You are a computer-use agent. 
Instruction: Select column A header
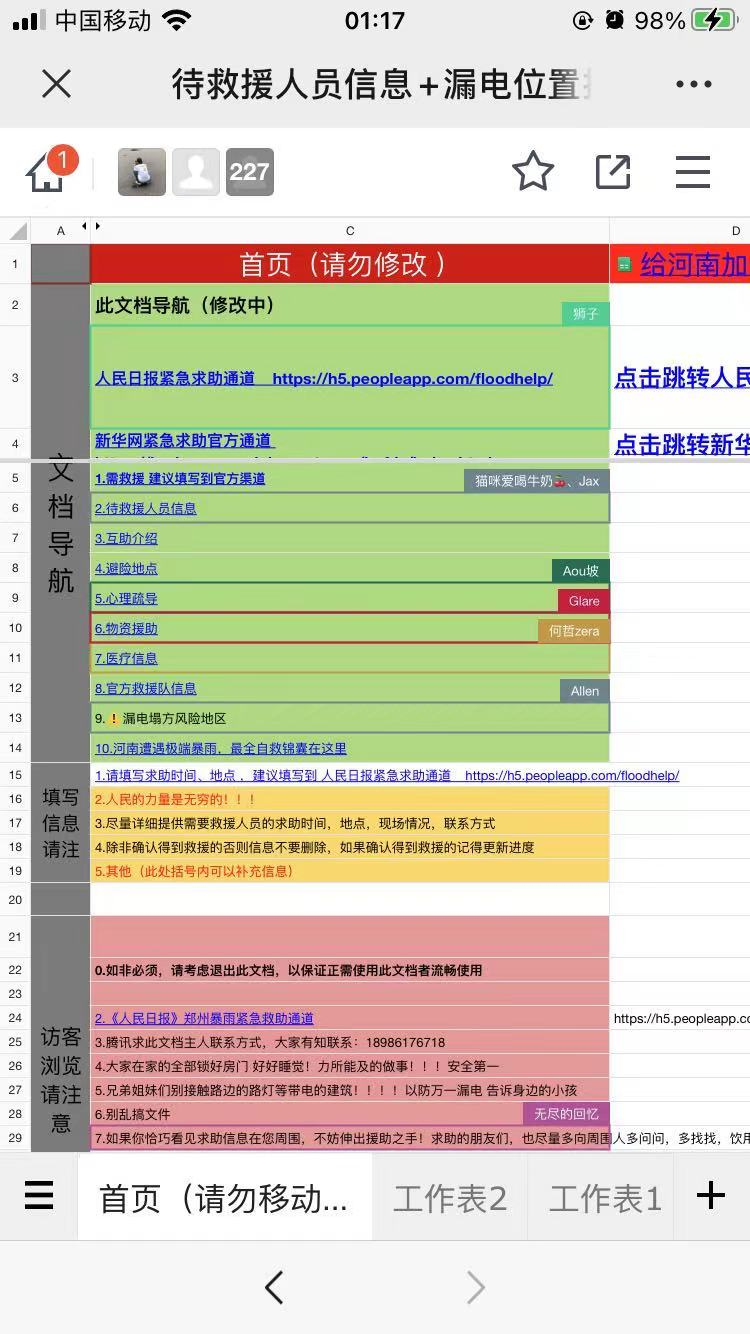[x=60, y=231]
